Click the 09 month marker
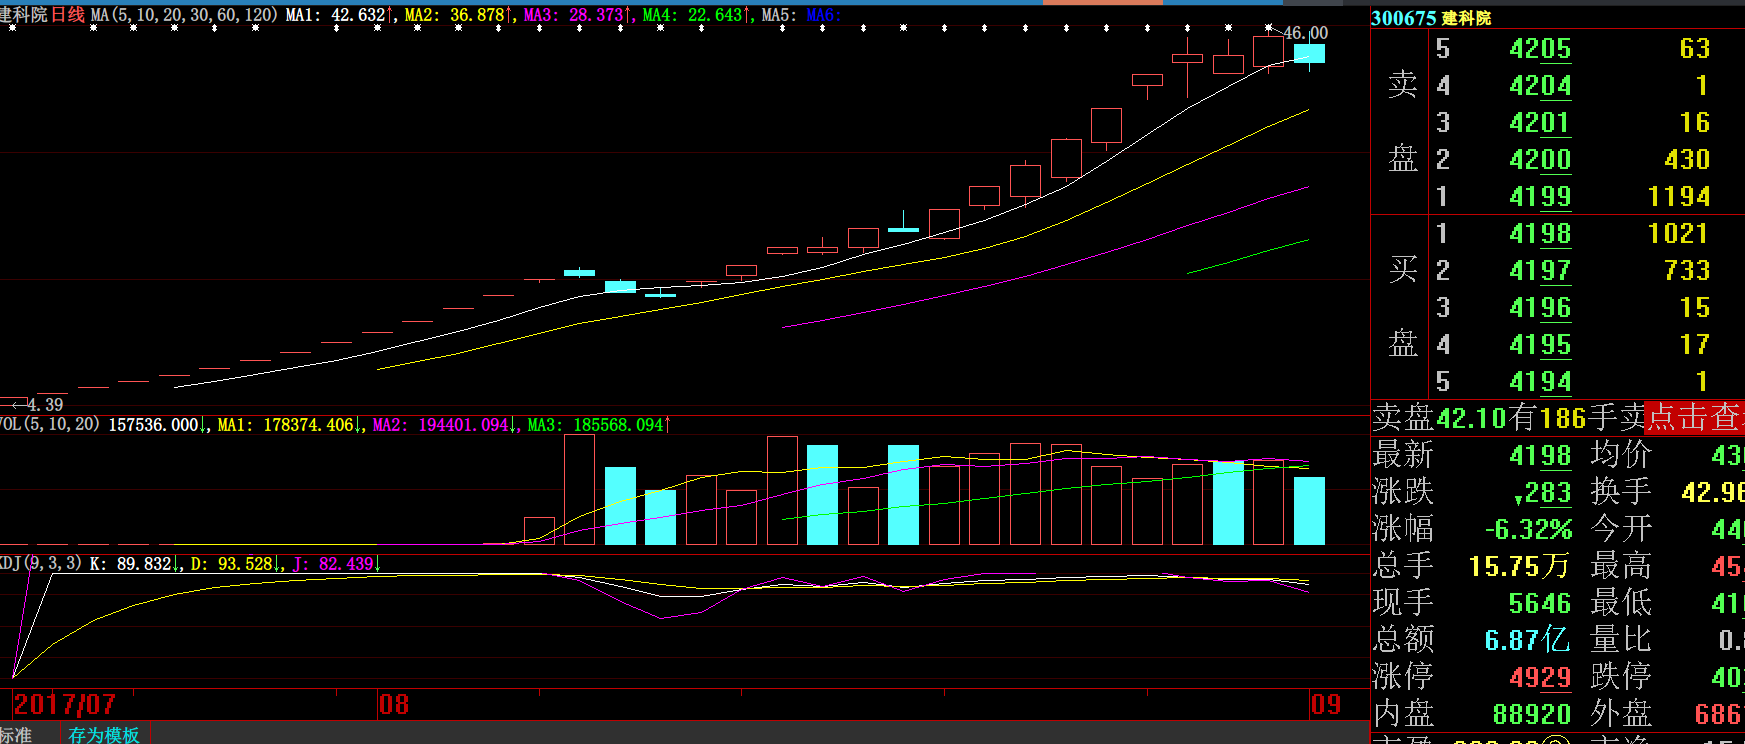This screenshot has height=744, width=1745. point(1326,704)
